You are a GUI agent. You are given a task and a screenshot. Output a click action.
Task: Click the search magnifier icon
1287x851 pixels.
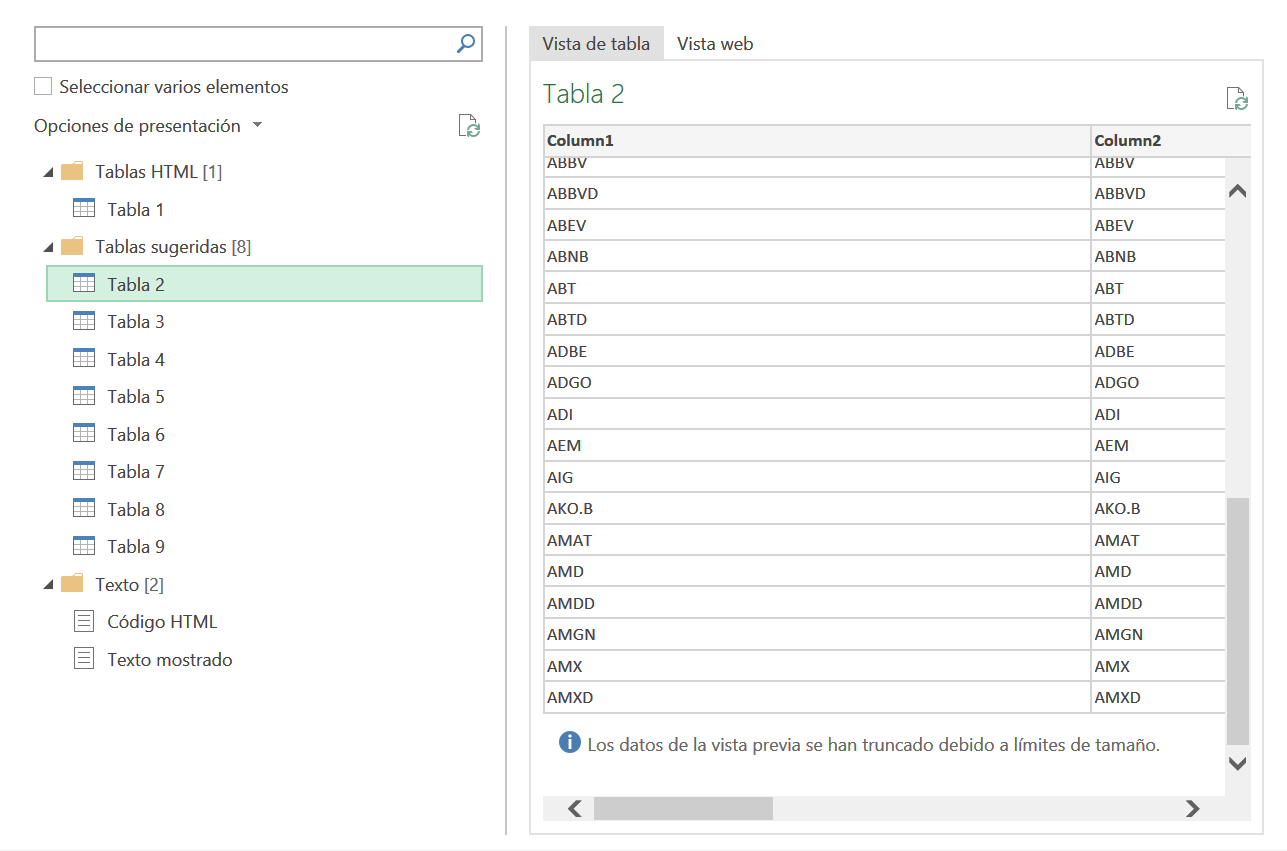466,43
